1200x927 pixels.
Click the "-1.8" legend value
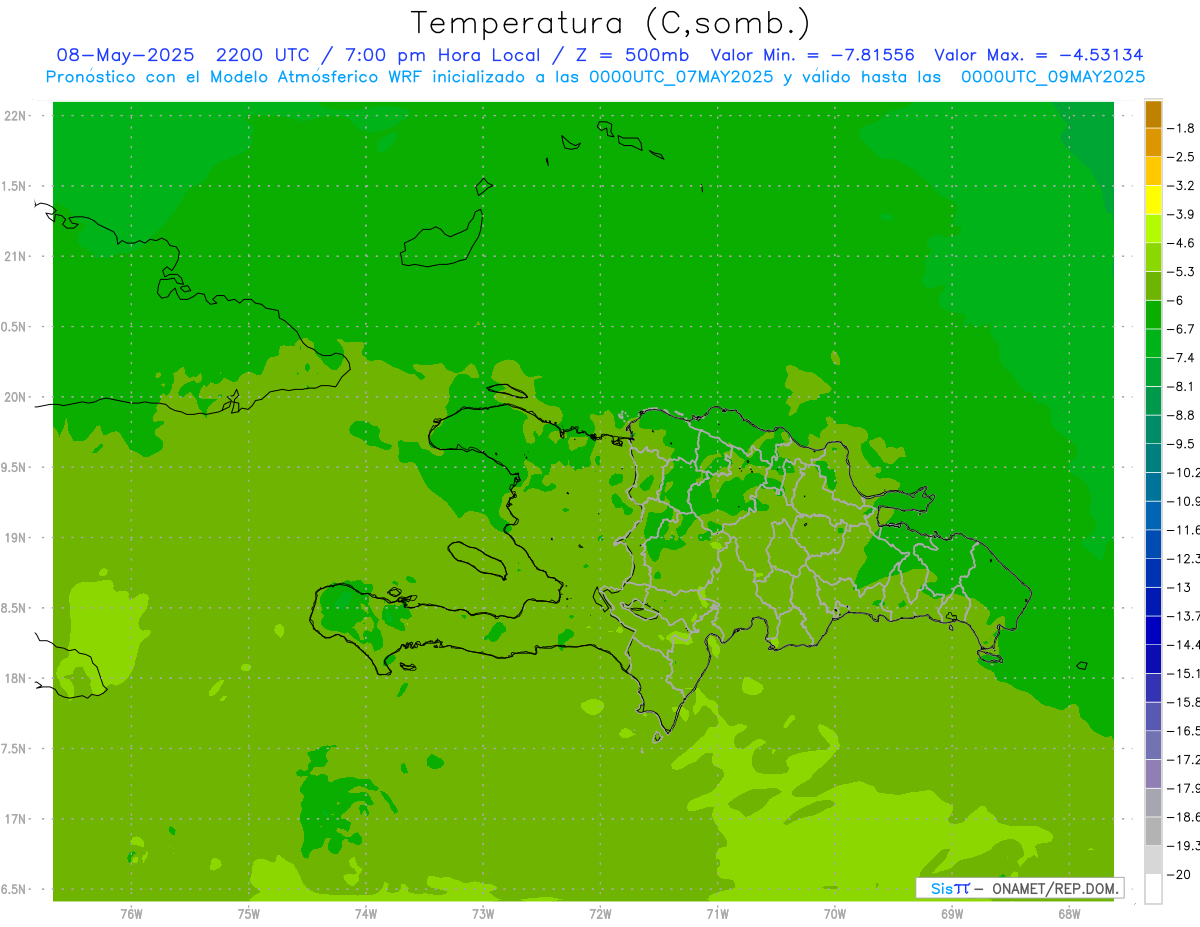1183,128
